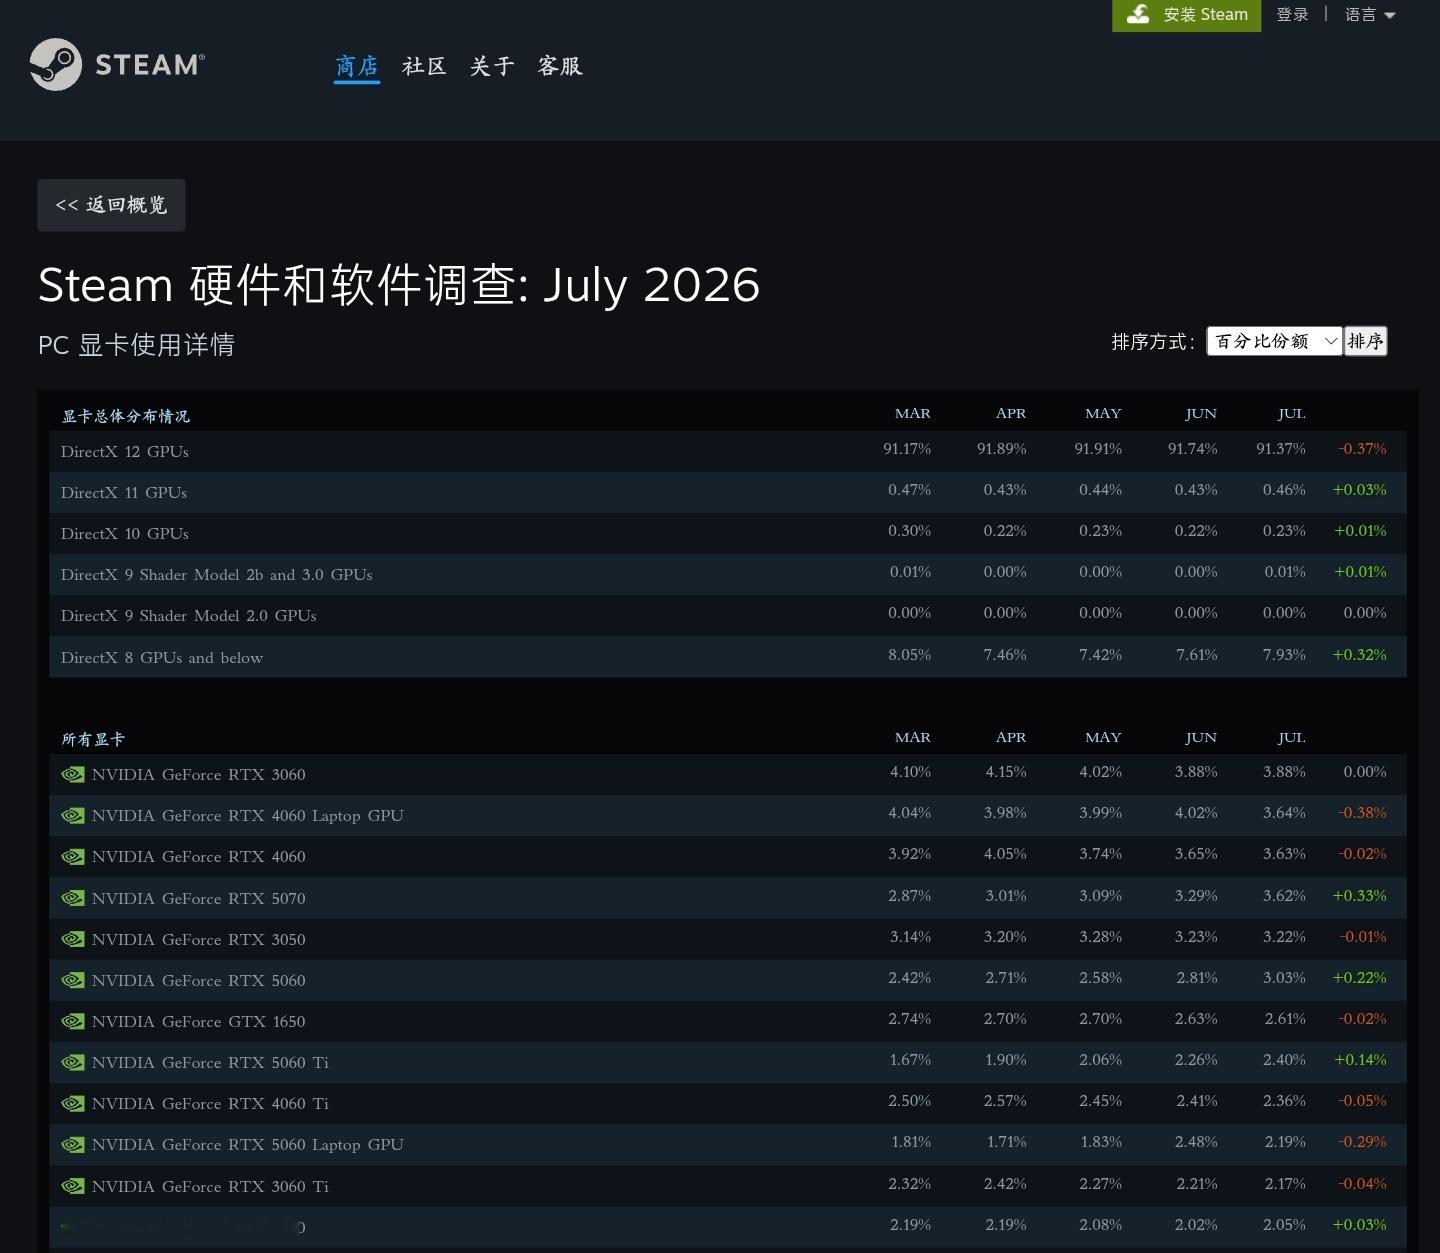Click the NVIDIA GeForce RTX 4060 Ti name
The image size is (1440, 1253).
[x=210, y=1103]
